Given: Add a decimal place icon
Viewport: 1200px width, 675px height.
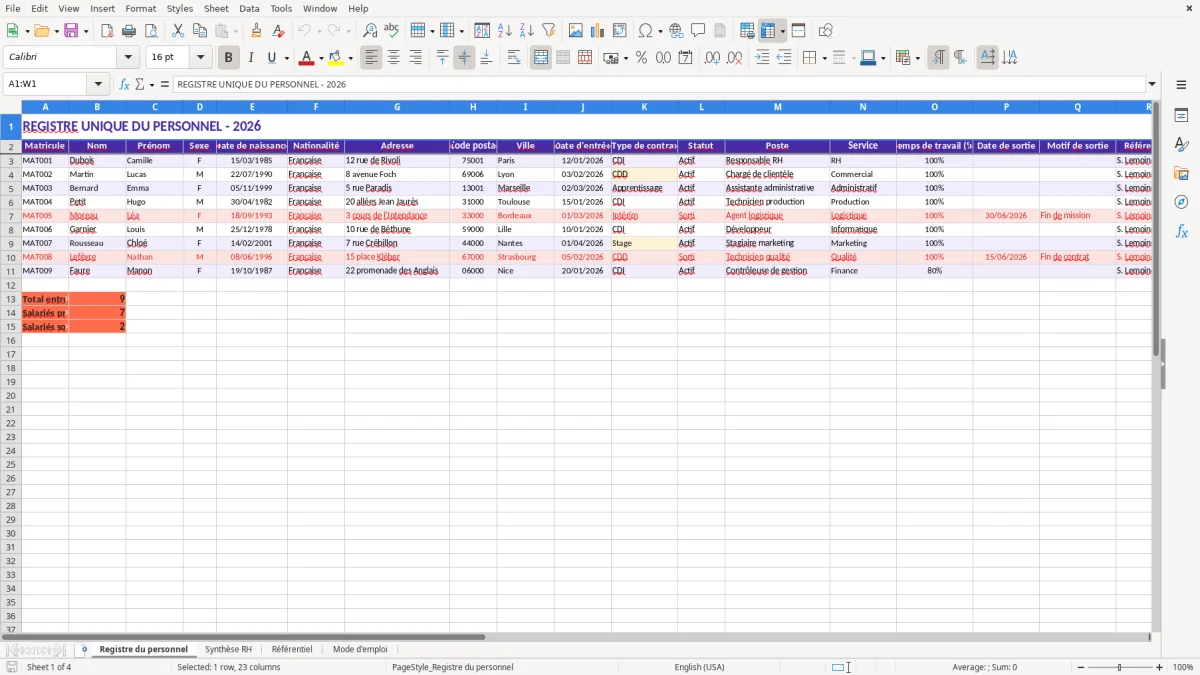Looking at the screenshot, I should 711,58.
